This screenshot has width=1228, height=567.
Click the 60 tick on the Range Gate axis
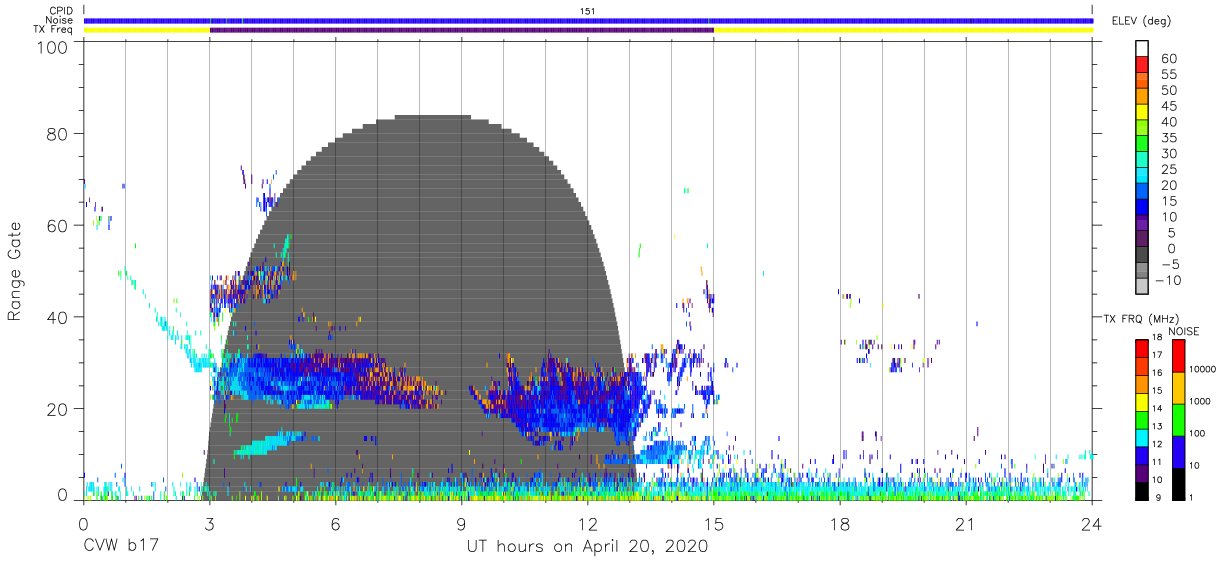click(57, 225)
